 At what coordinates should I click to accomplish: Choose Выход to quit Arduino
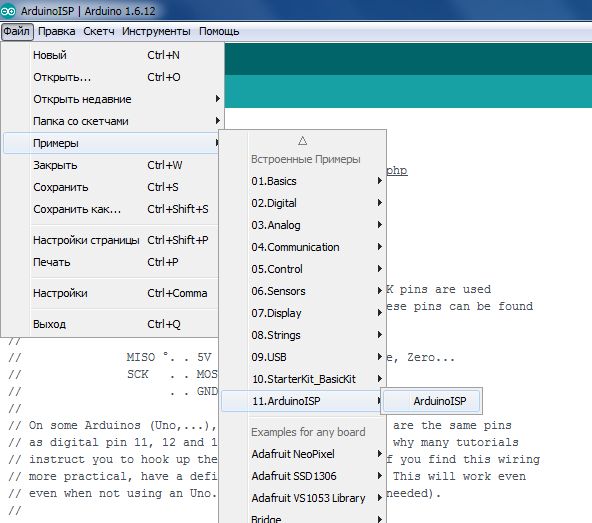111,324
